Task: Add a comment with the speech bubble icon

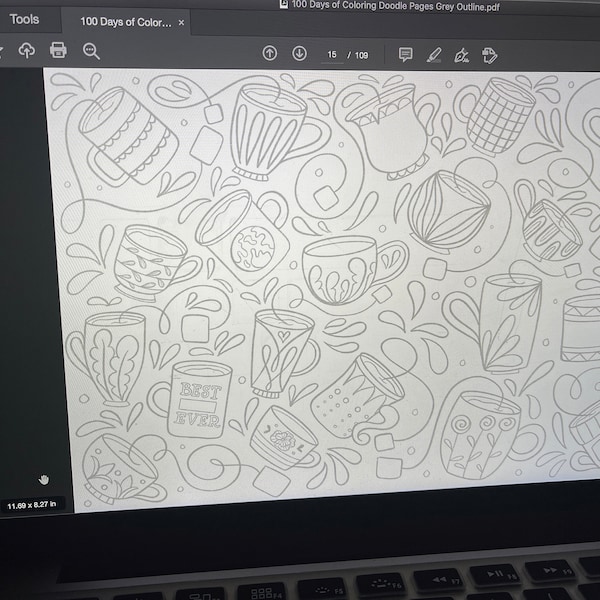Action: pos(405,55)
